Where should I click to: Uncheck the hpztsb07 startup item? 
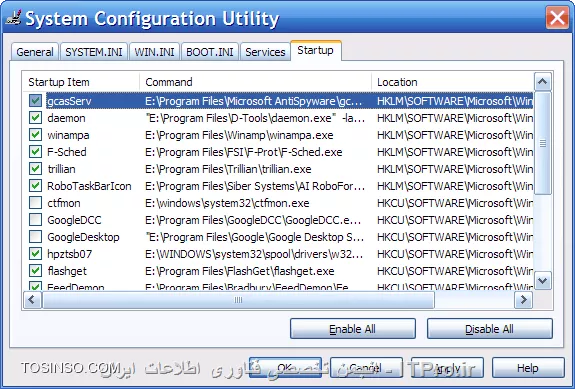click(x=35, y=253)
